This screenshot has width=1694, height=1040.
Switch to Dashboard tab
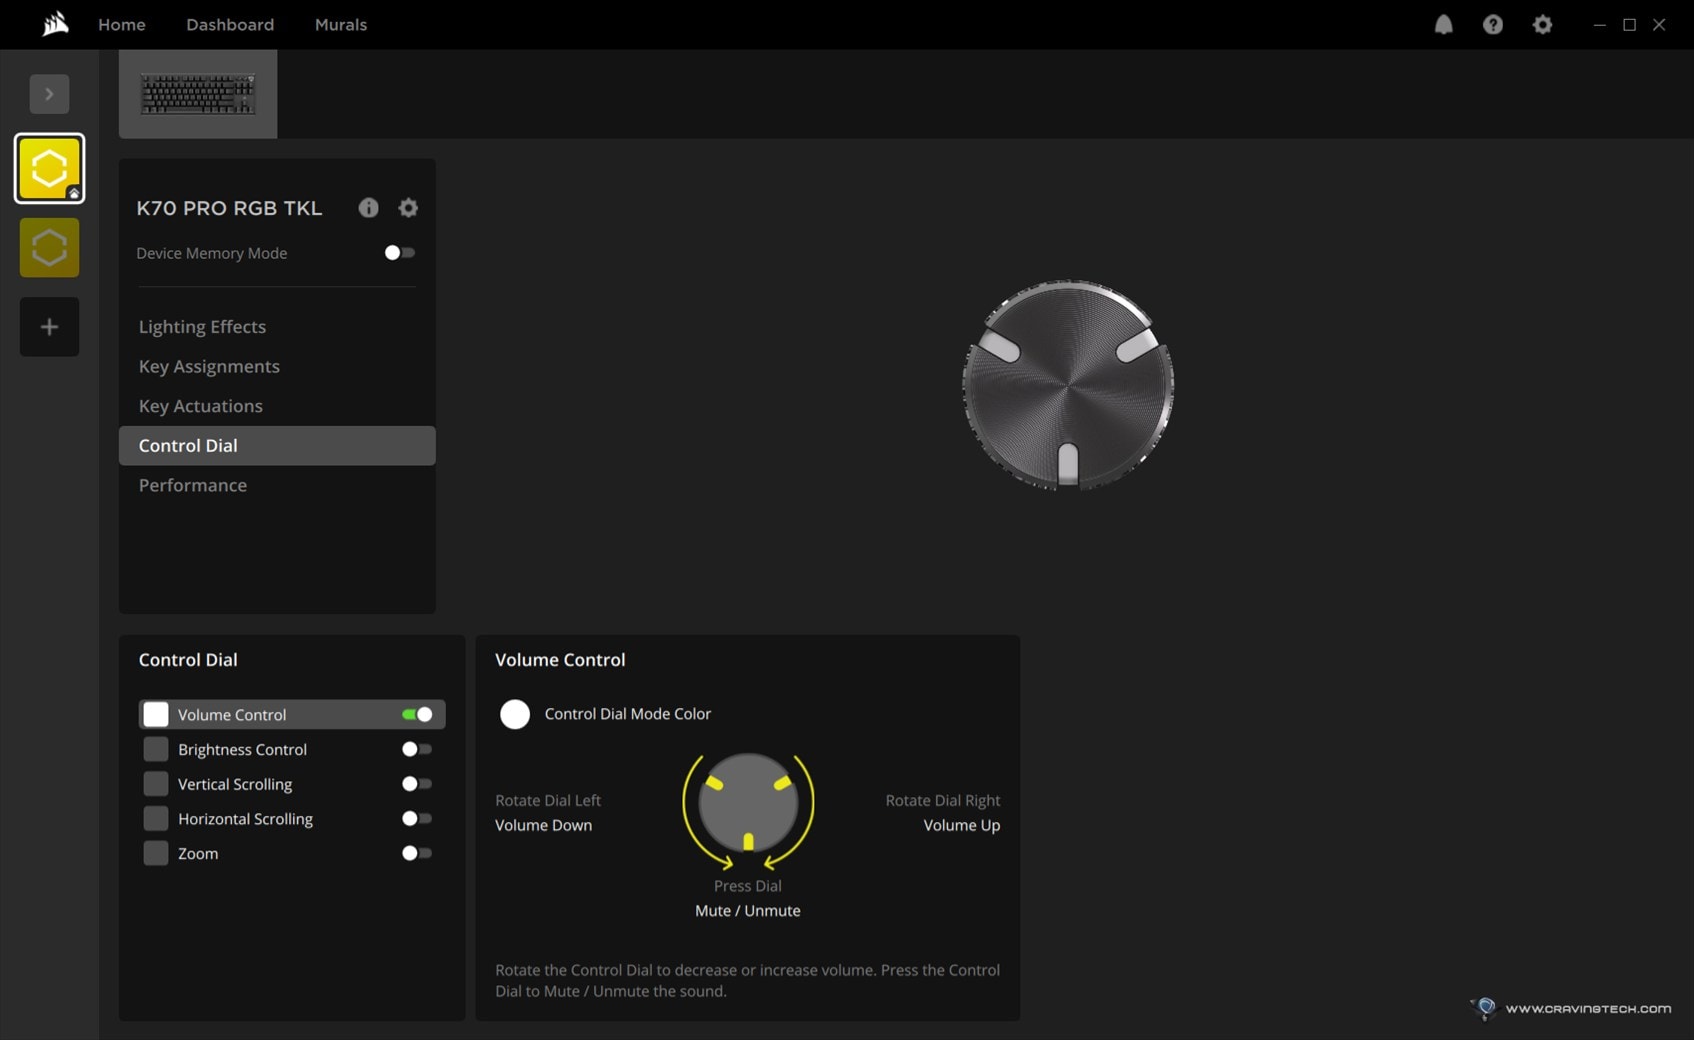coord(230,25)
